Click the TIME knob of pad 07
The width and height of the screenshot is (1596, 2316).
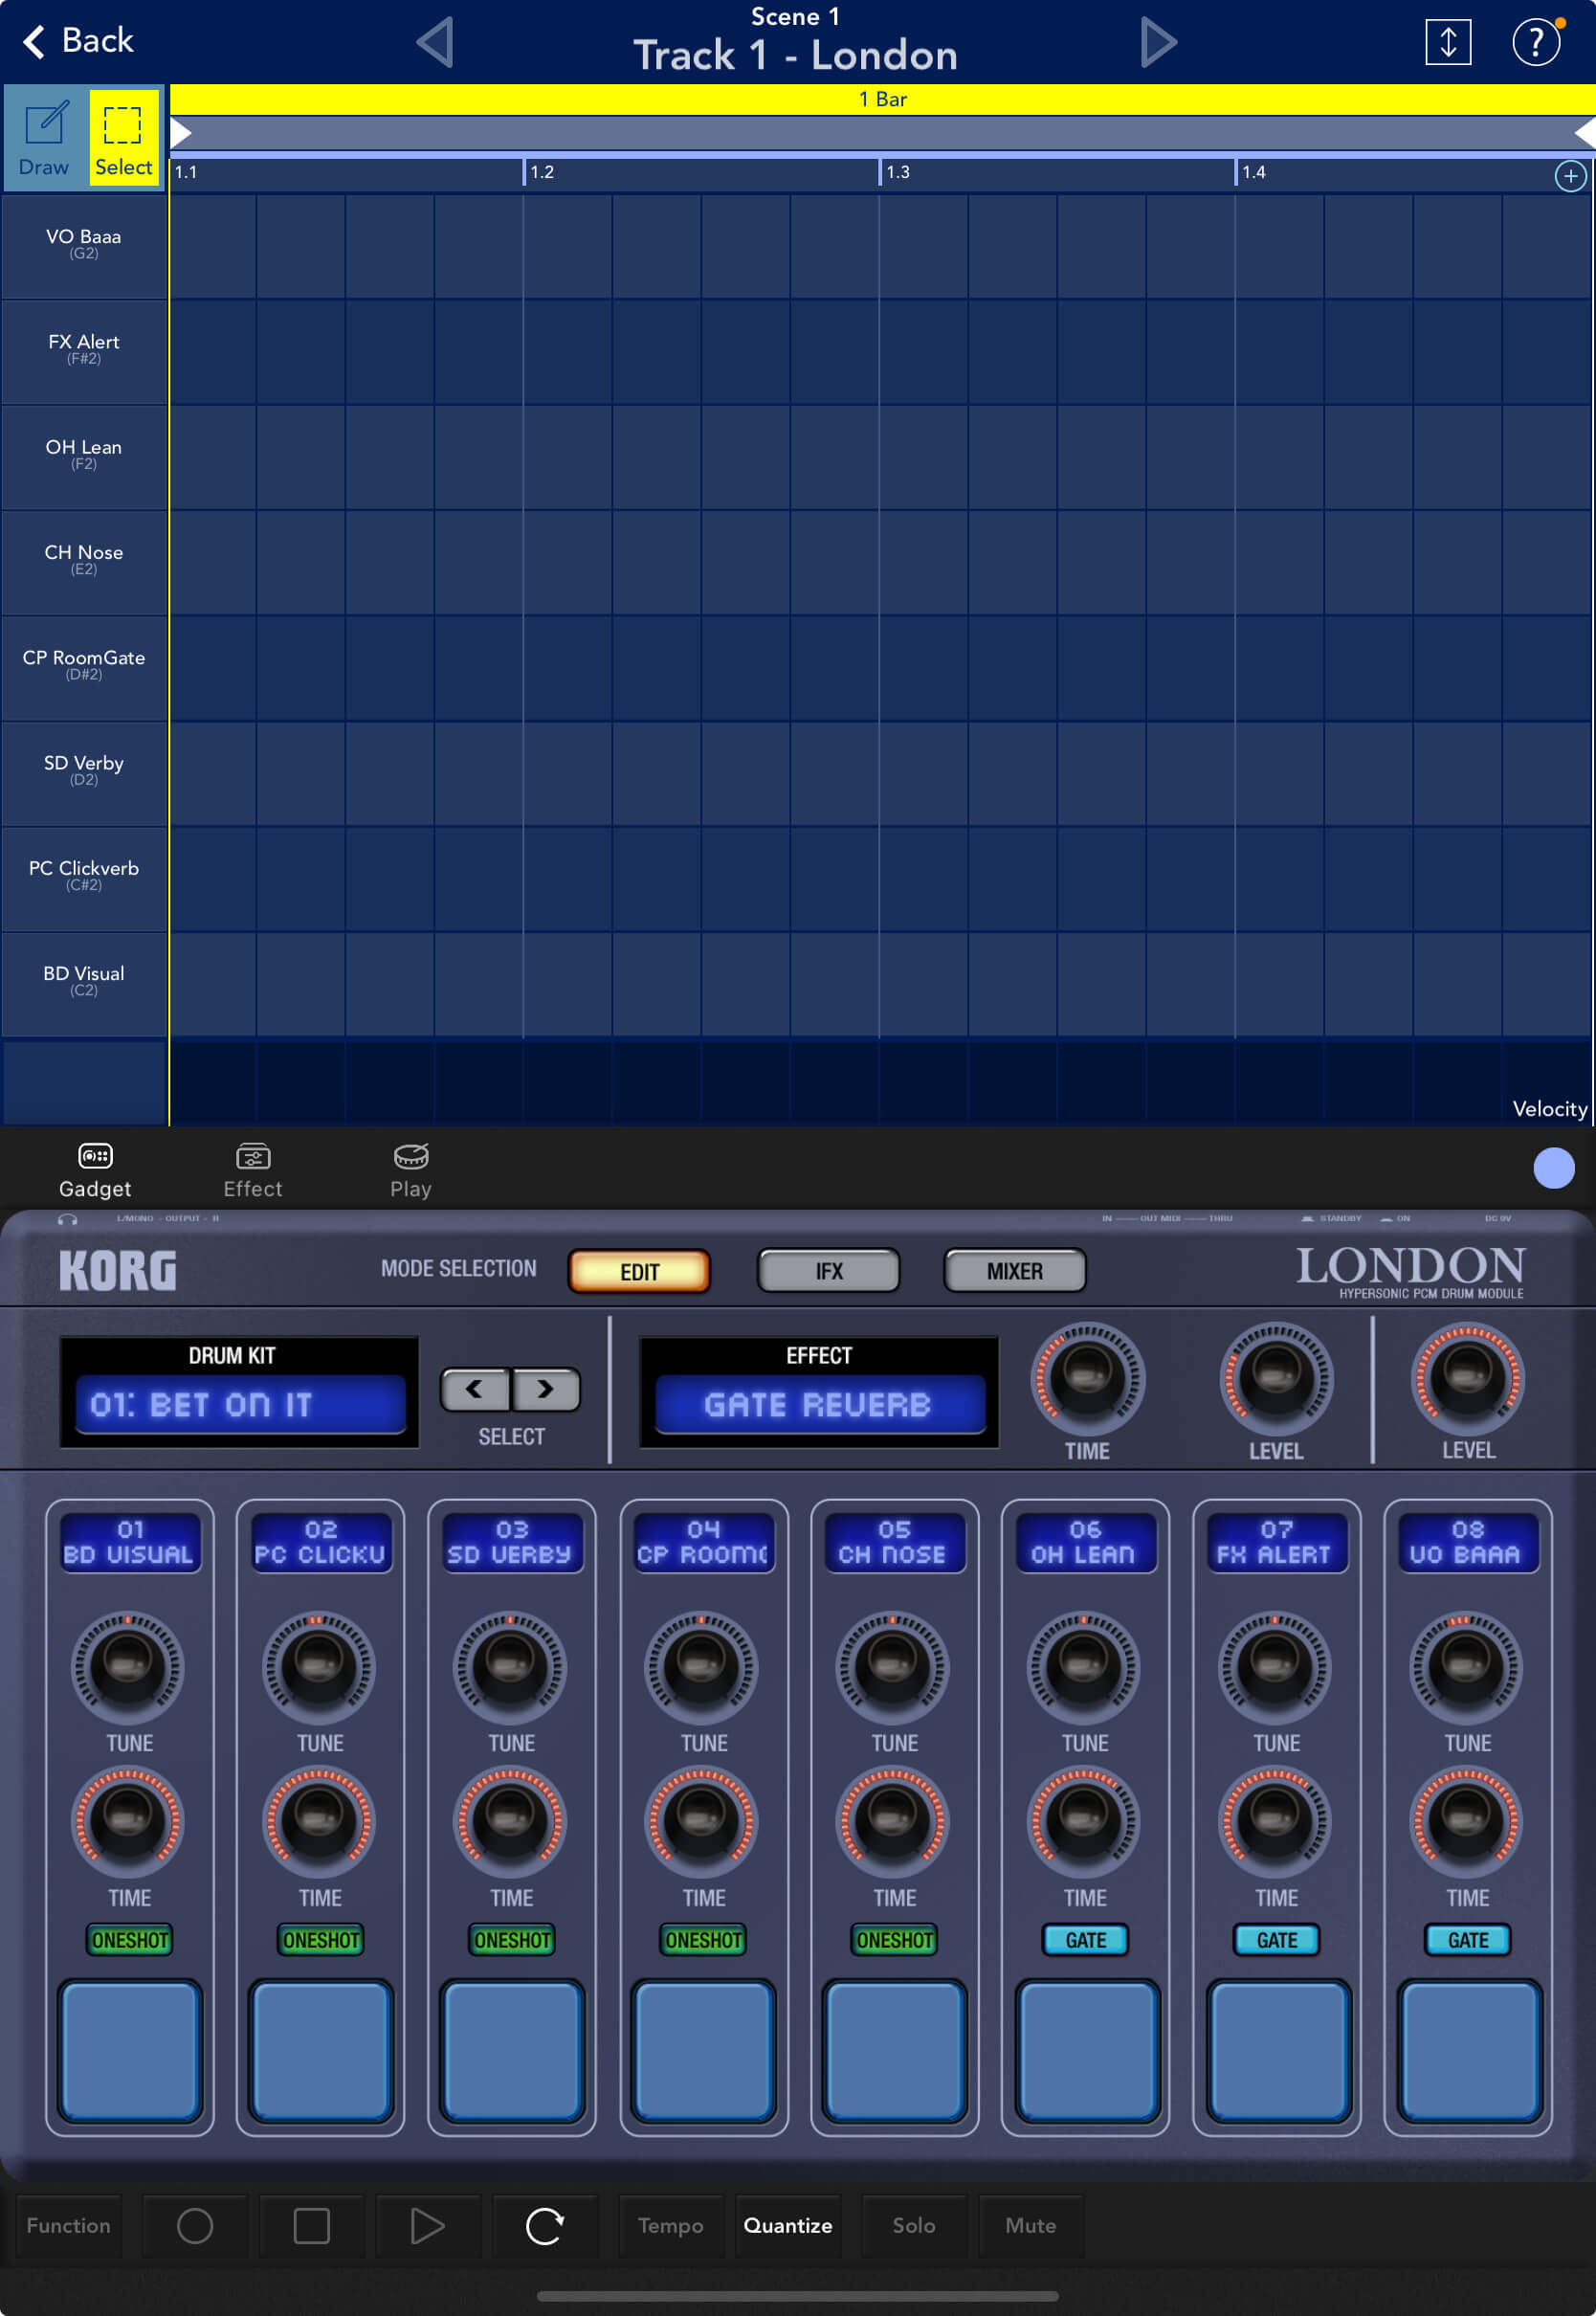(1274, 1821)
